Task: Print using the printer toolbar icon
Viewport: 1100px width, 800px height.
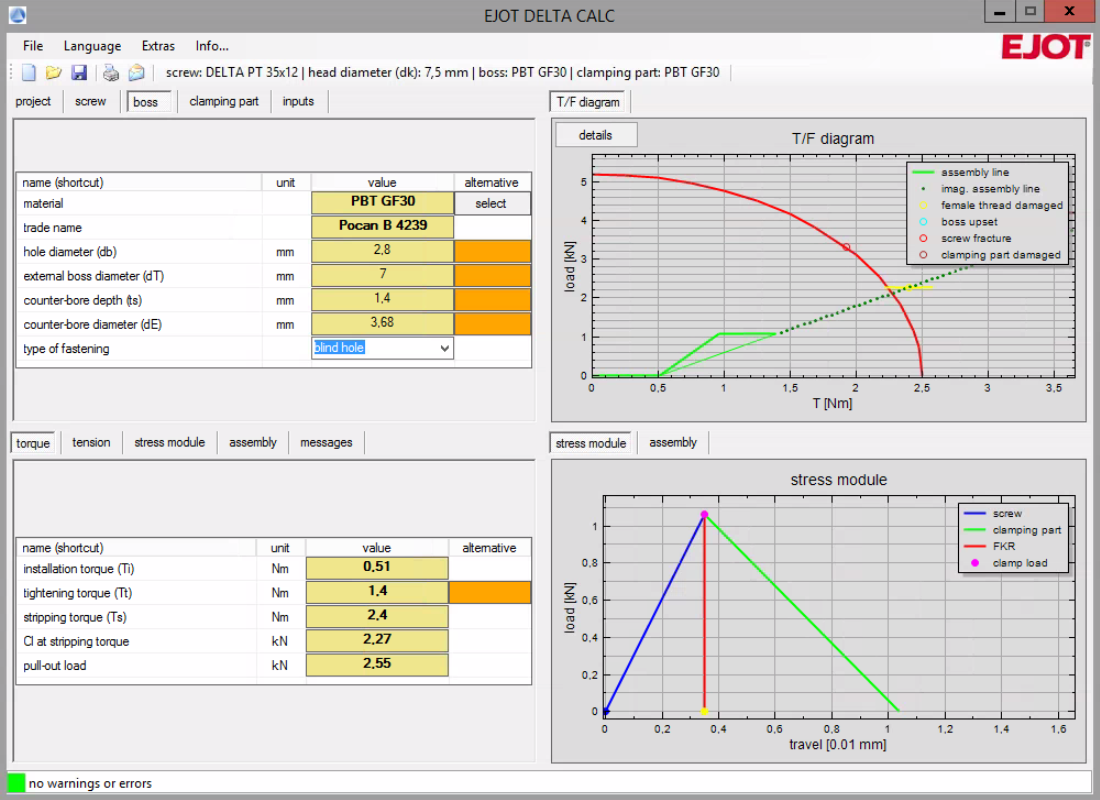Action: tap(111, 72)
